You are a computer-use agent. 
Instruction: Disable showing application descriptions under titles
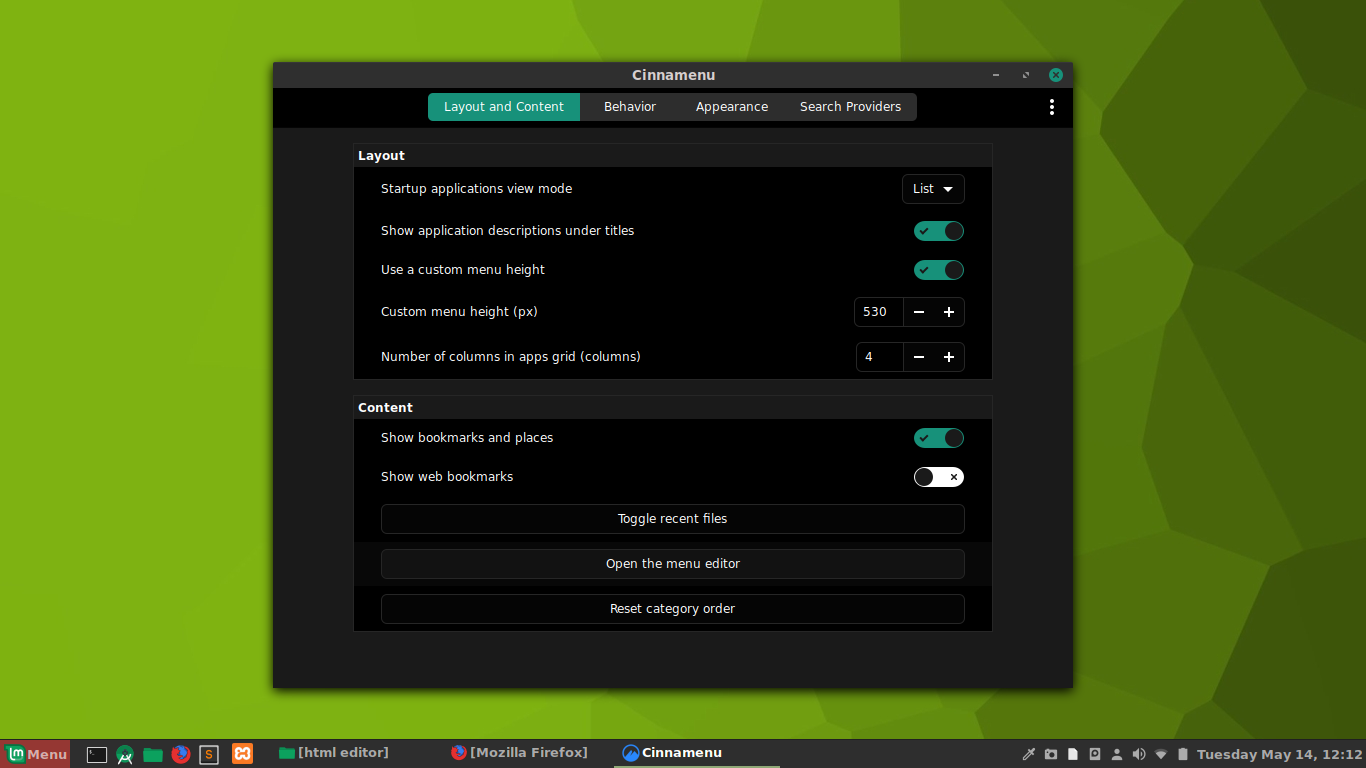(938, 230)
